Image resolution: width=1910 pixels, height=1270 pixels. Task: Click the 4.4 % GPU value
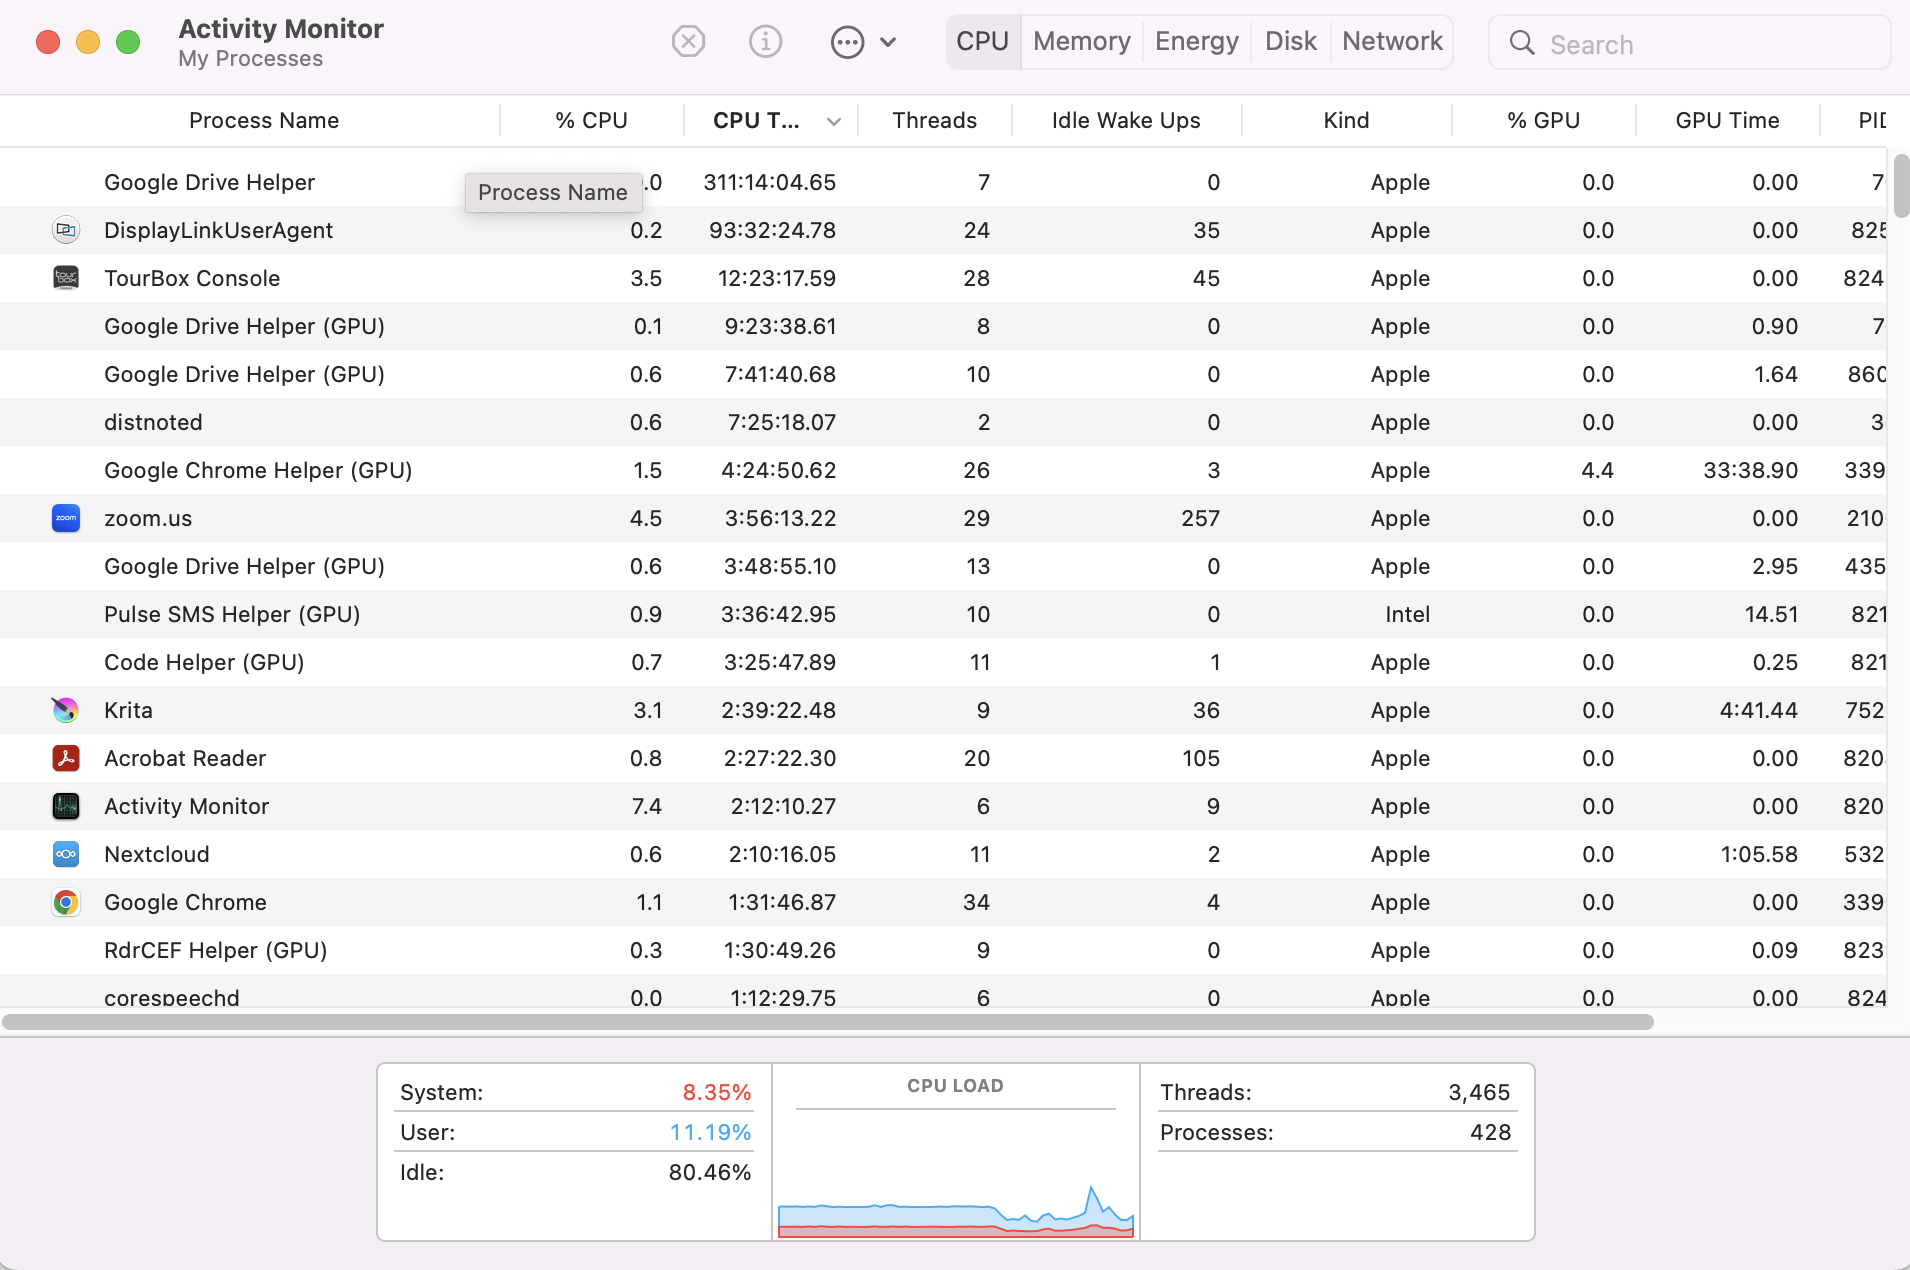[1597, 470]
